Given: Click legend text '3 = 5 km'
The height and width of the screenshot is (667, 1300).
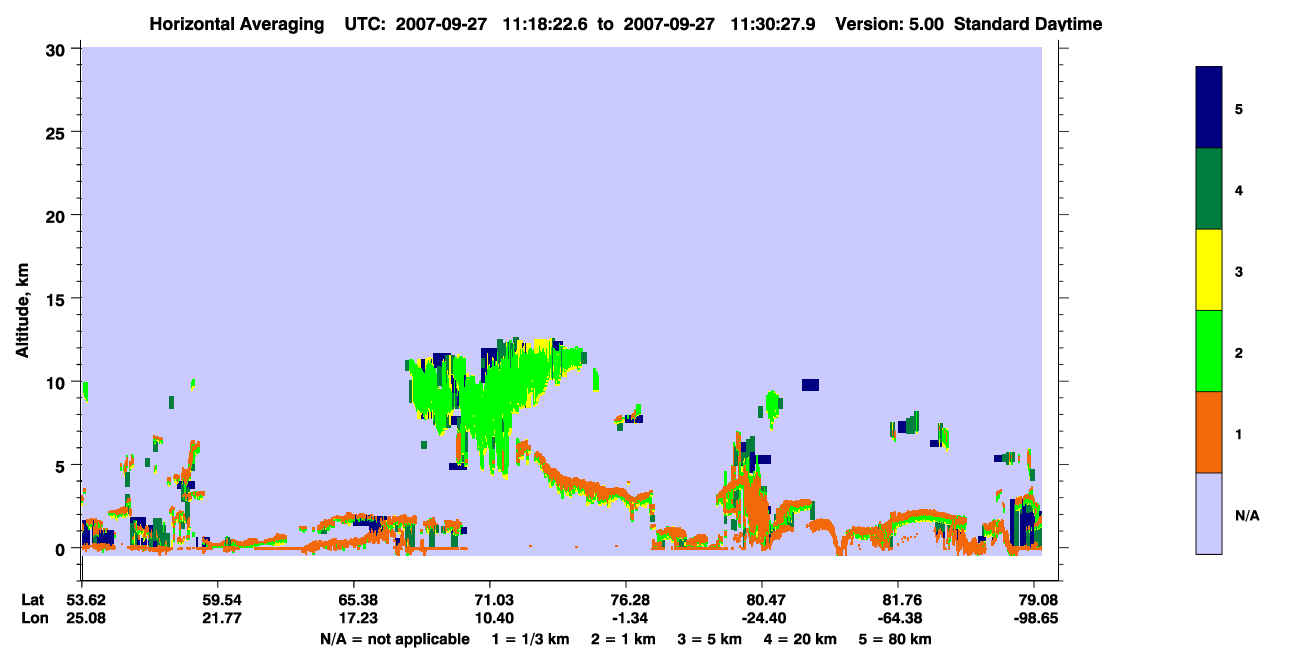Looking at the screenshot, I should tap(709, 638).
